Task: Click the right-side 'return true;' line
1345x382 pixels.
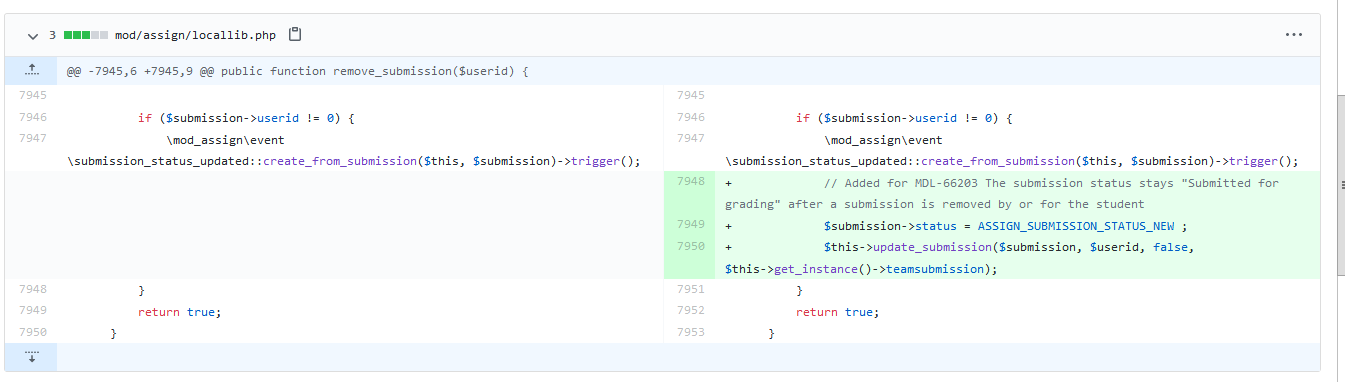Action: pyautogui.click(x=837, y=312)
